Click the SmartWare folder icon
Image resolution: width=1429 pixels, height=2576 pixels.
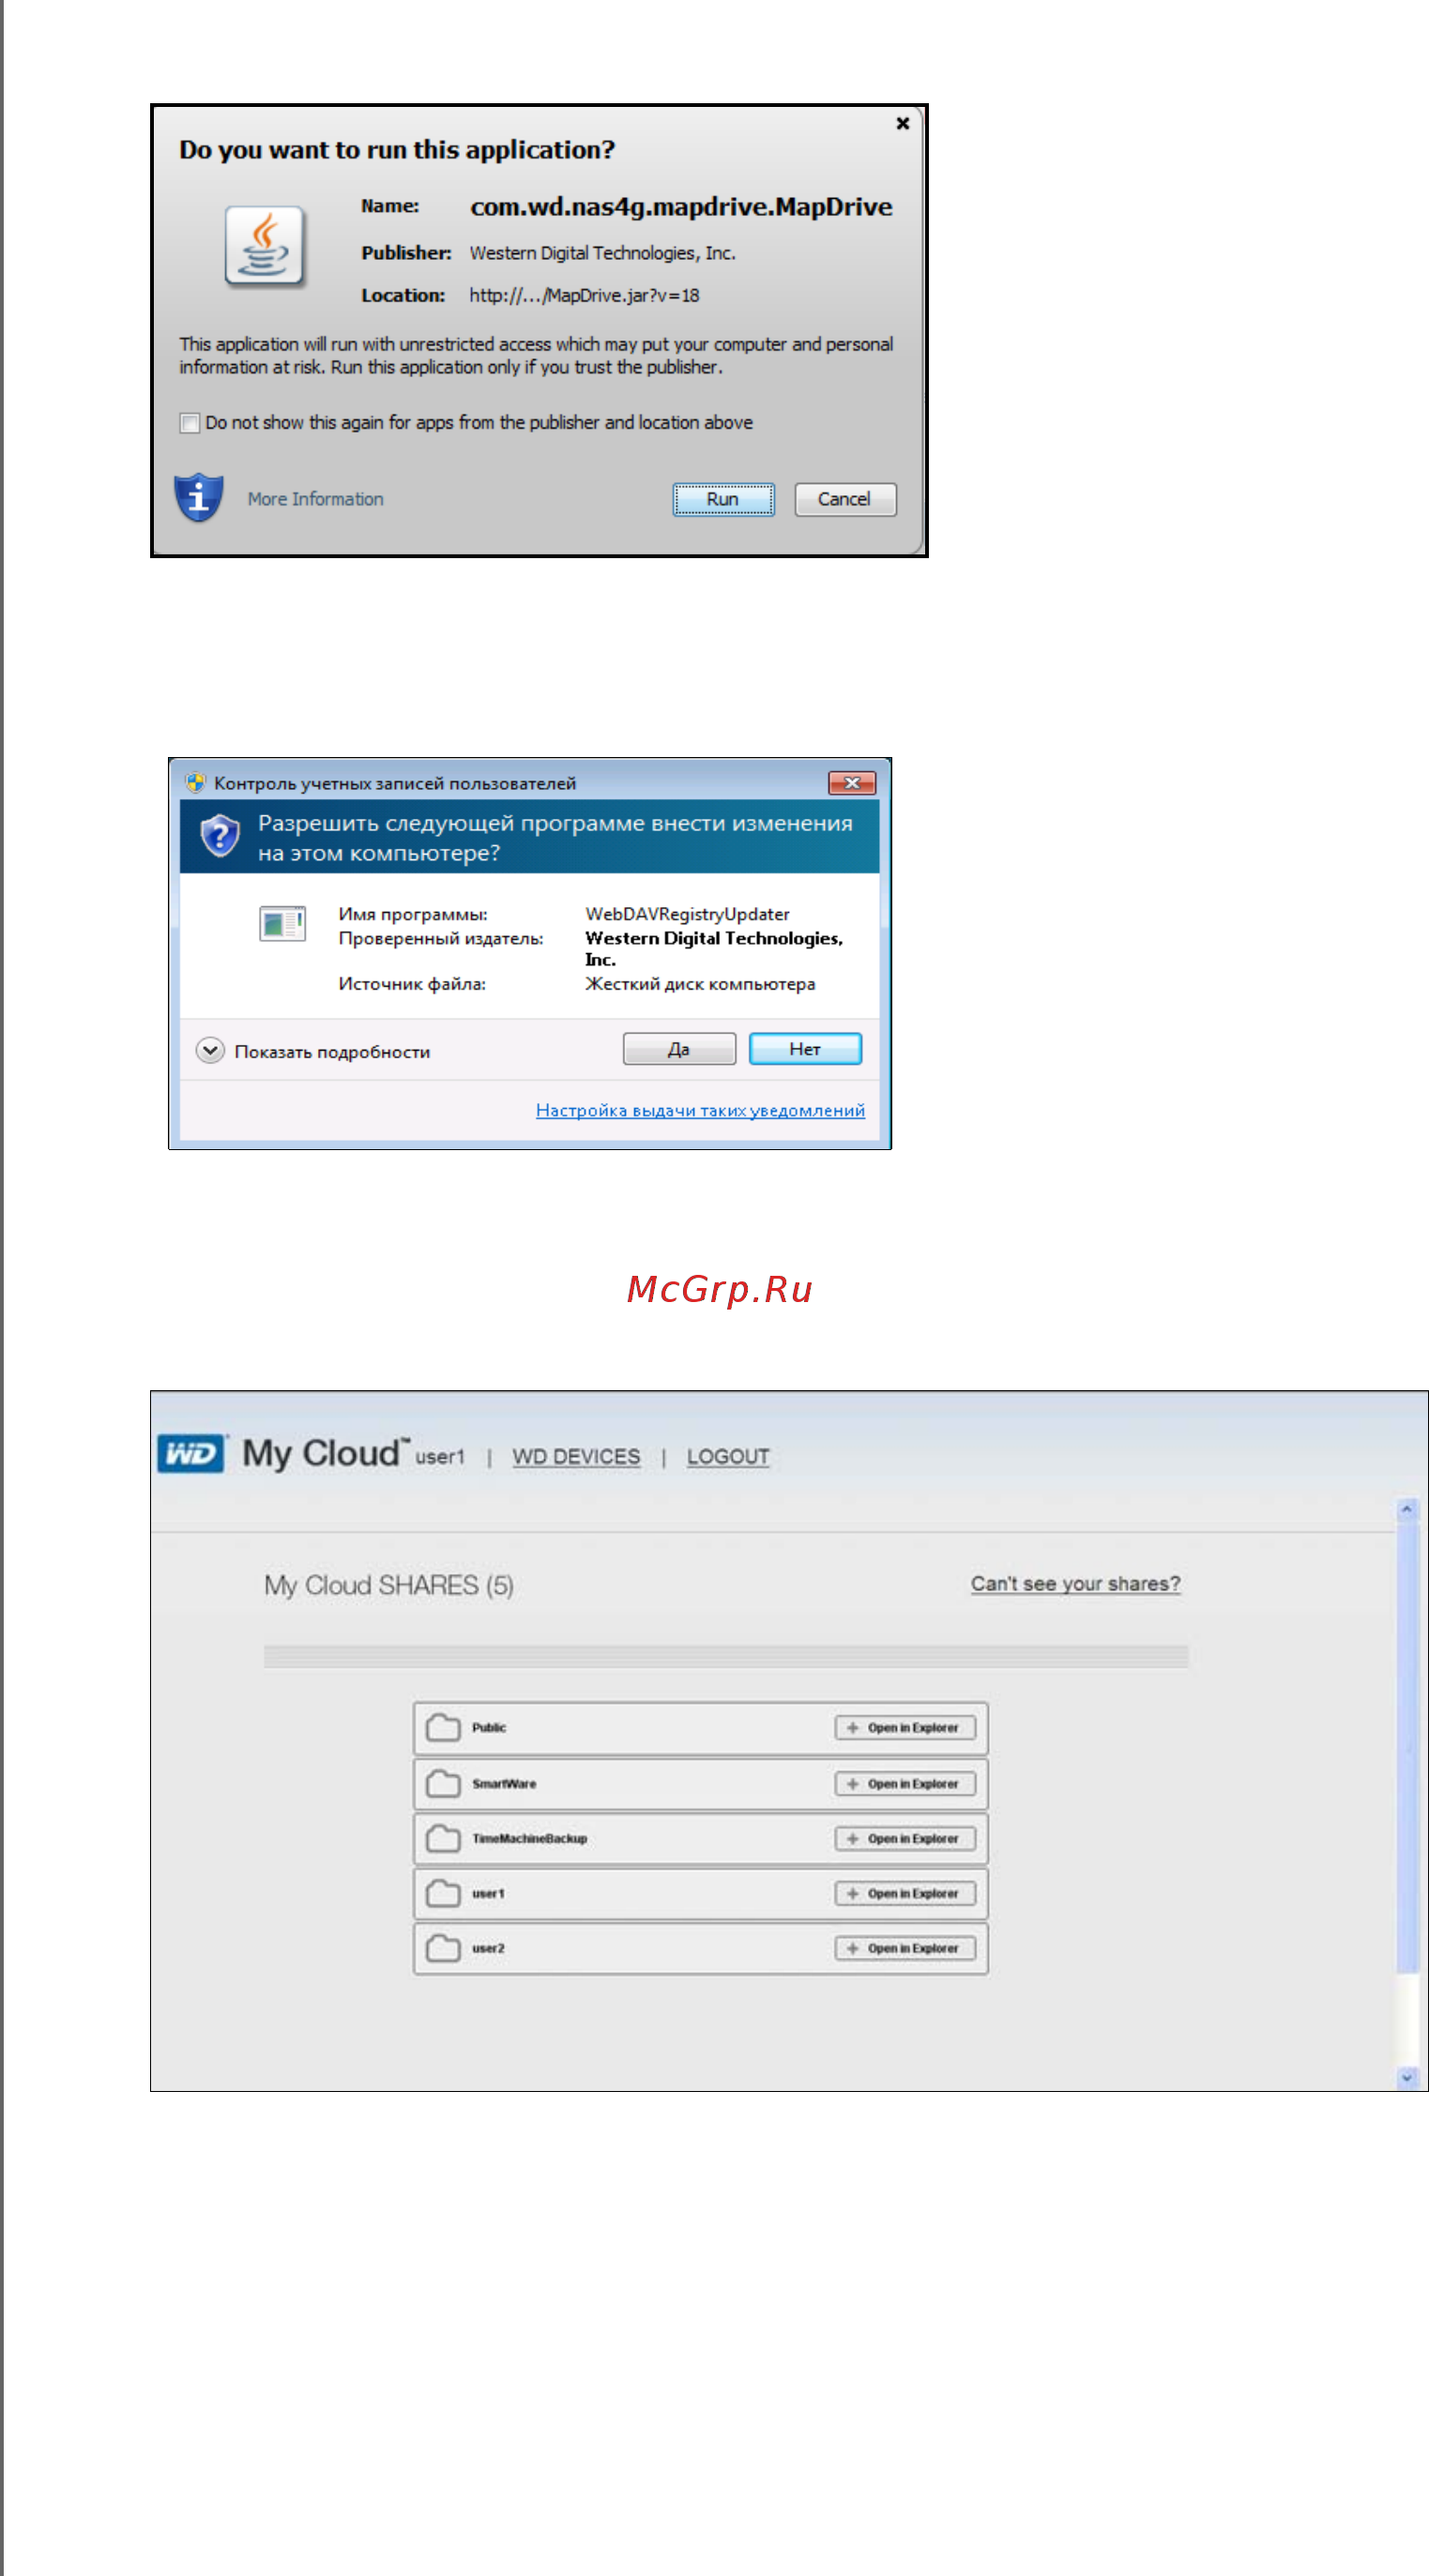[443, 1784]
